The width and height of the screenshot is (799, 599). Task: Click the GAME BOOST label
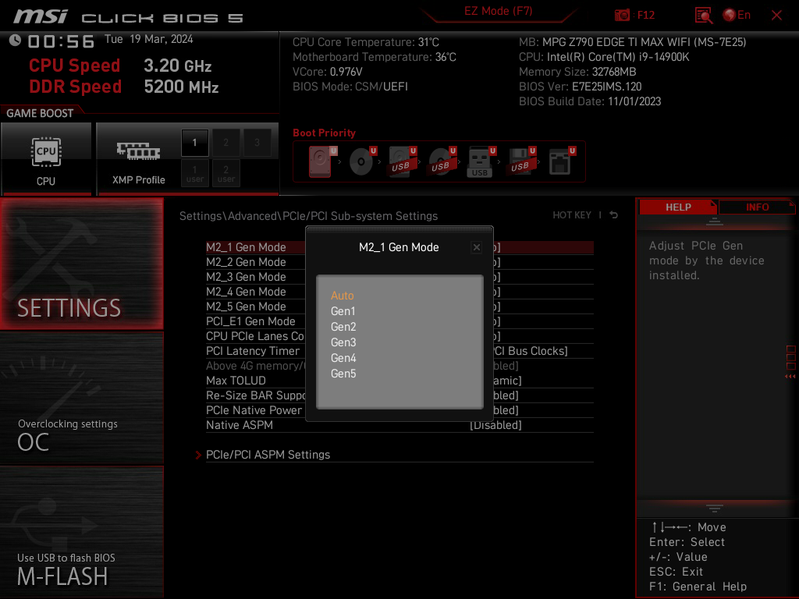(x=40, y=113)
